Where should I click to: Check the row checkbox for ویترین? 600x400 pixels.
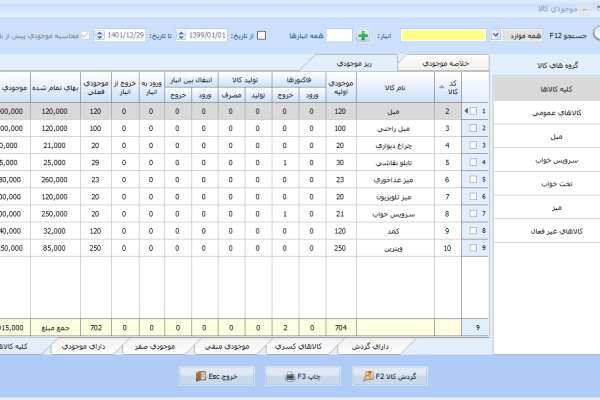473,248
